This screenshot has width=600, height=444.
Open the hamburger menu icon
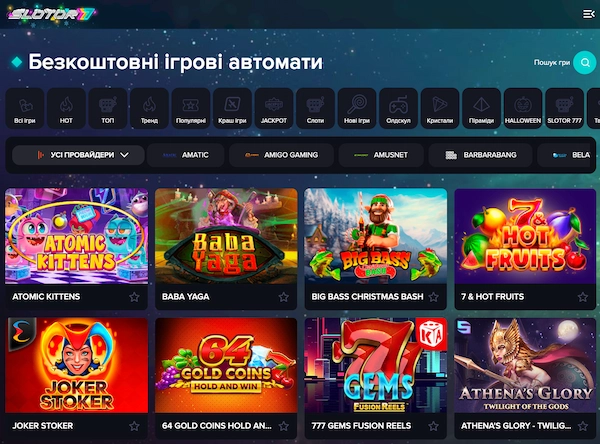pos(588,14)
